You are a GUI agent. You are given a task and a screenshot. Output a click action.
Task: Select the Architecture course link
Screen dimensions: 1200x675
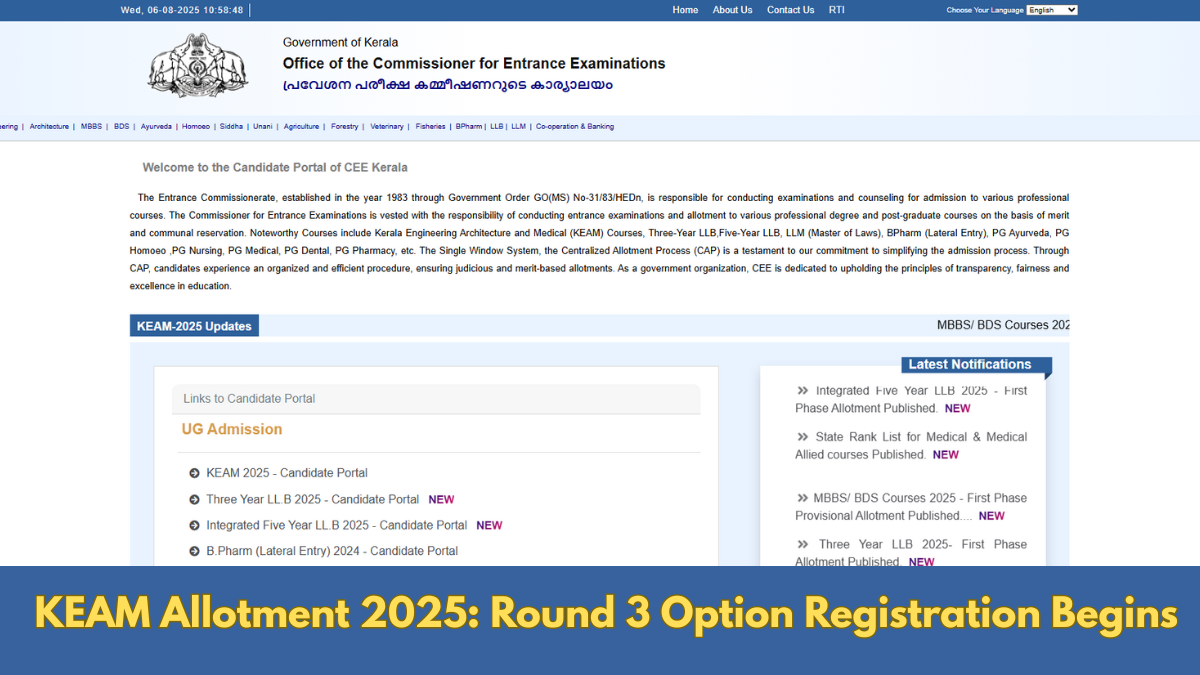pyautogui.click(x=49, y=127)
